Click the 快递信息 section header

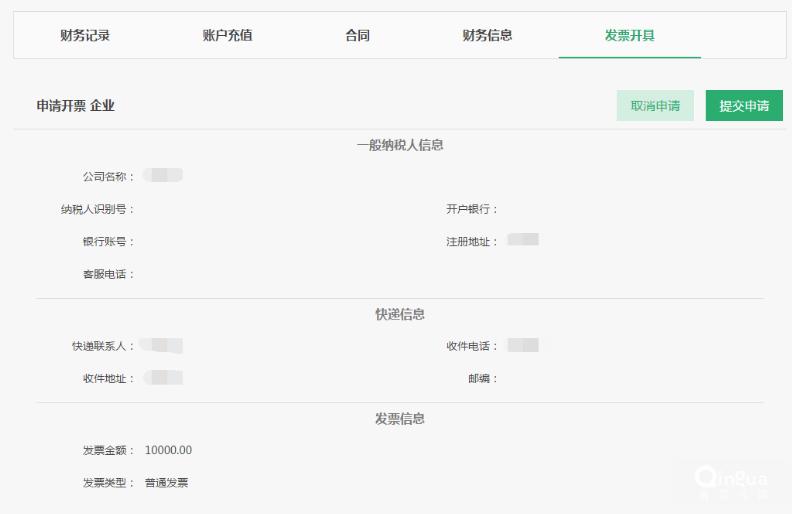[400, 314]
